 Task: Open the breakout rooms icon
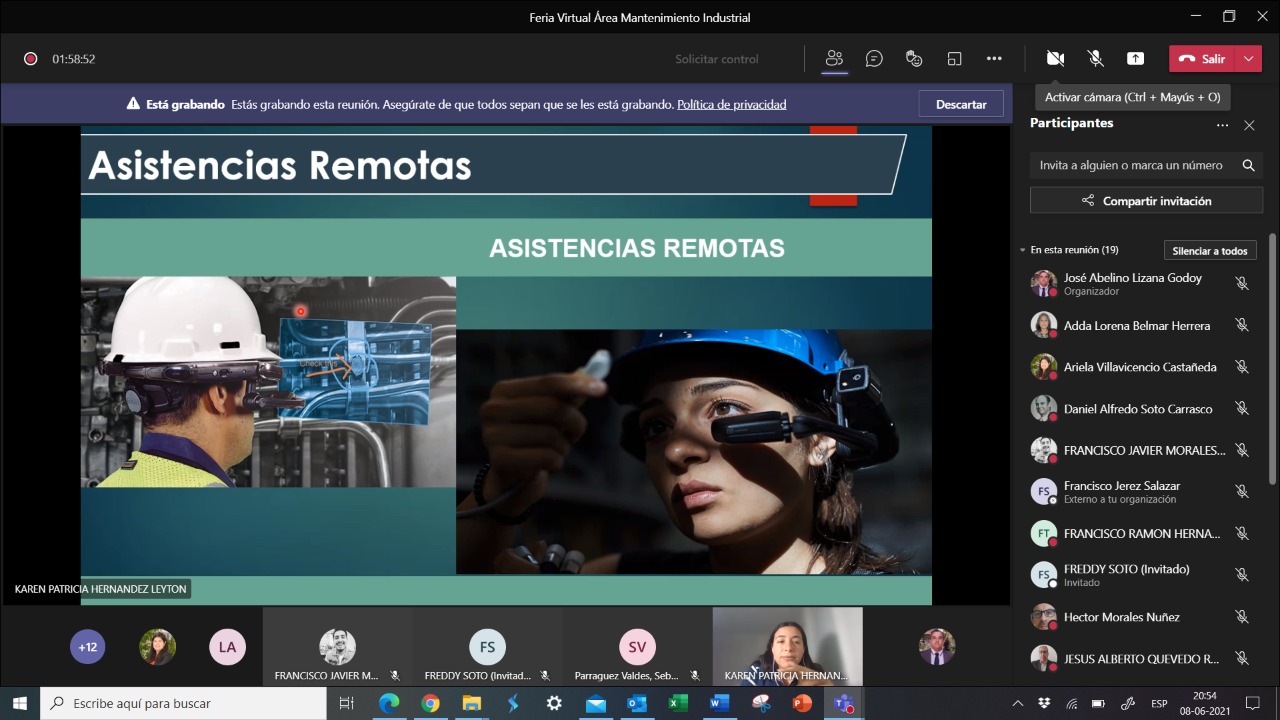[954, 58]
